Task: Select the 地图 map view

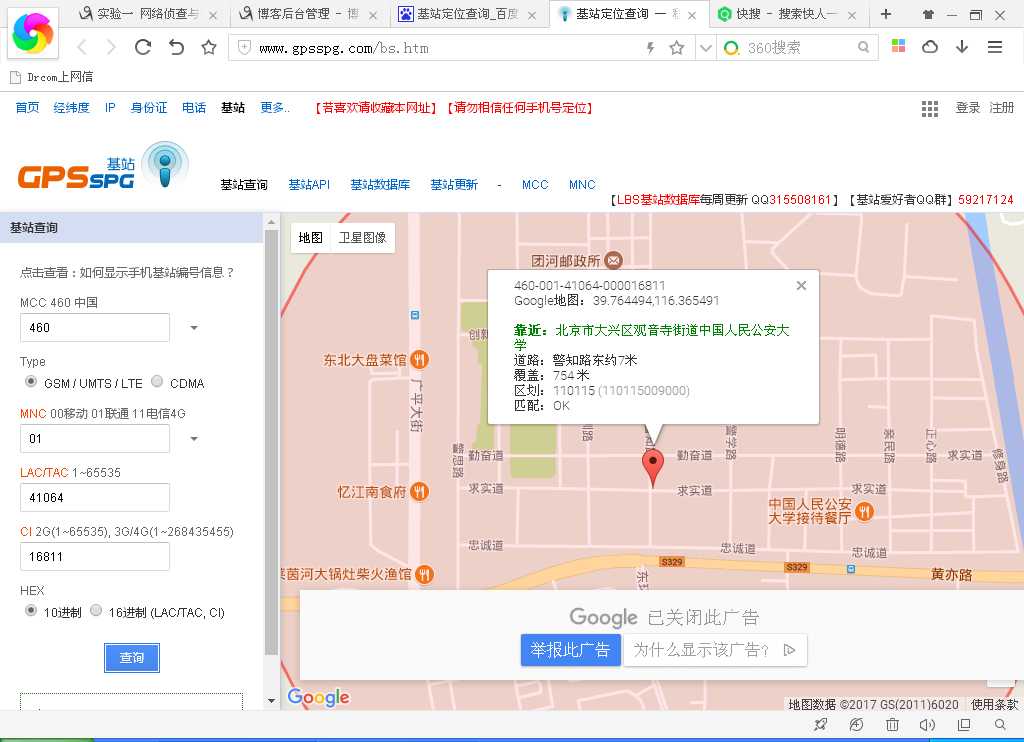Action: coord(311,238)
